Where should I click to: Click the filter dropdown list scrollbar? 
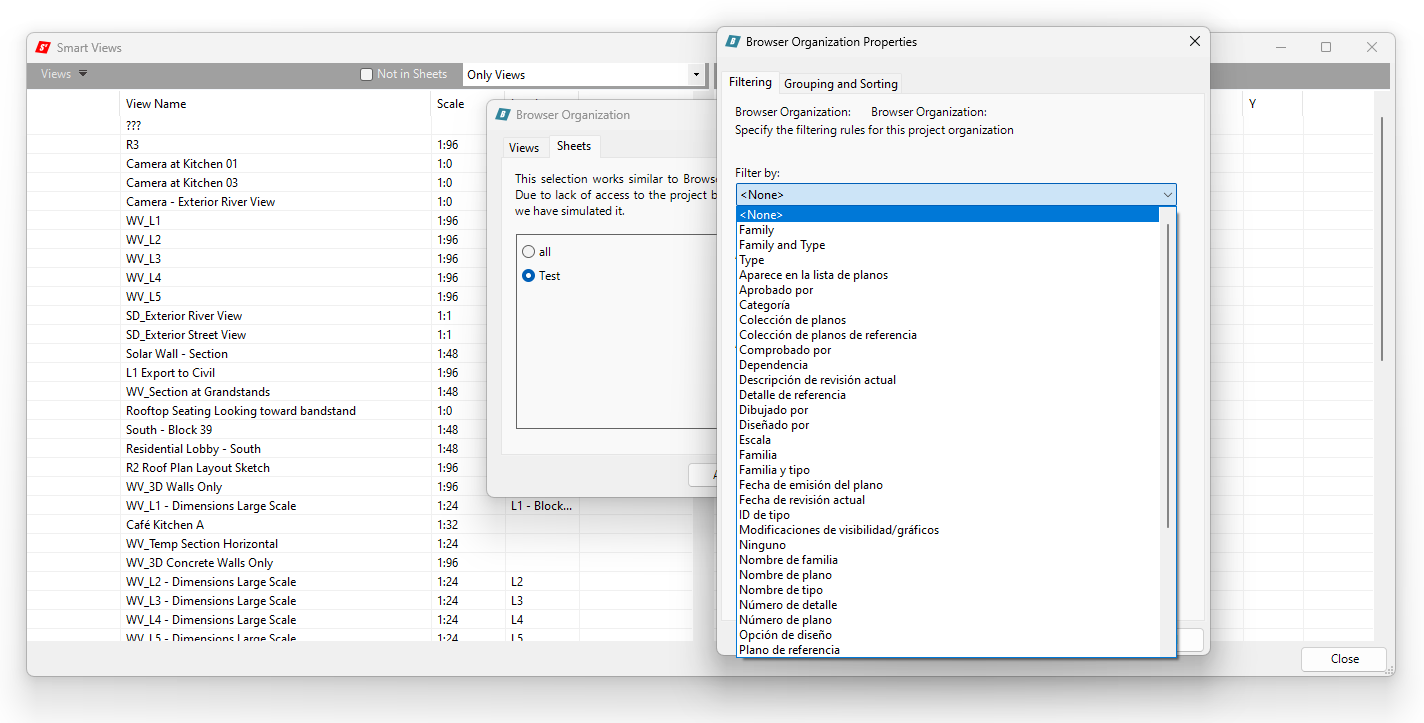[1167, 375]
